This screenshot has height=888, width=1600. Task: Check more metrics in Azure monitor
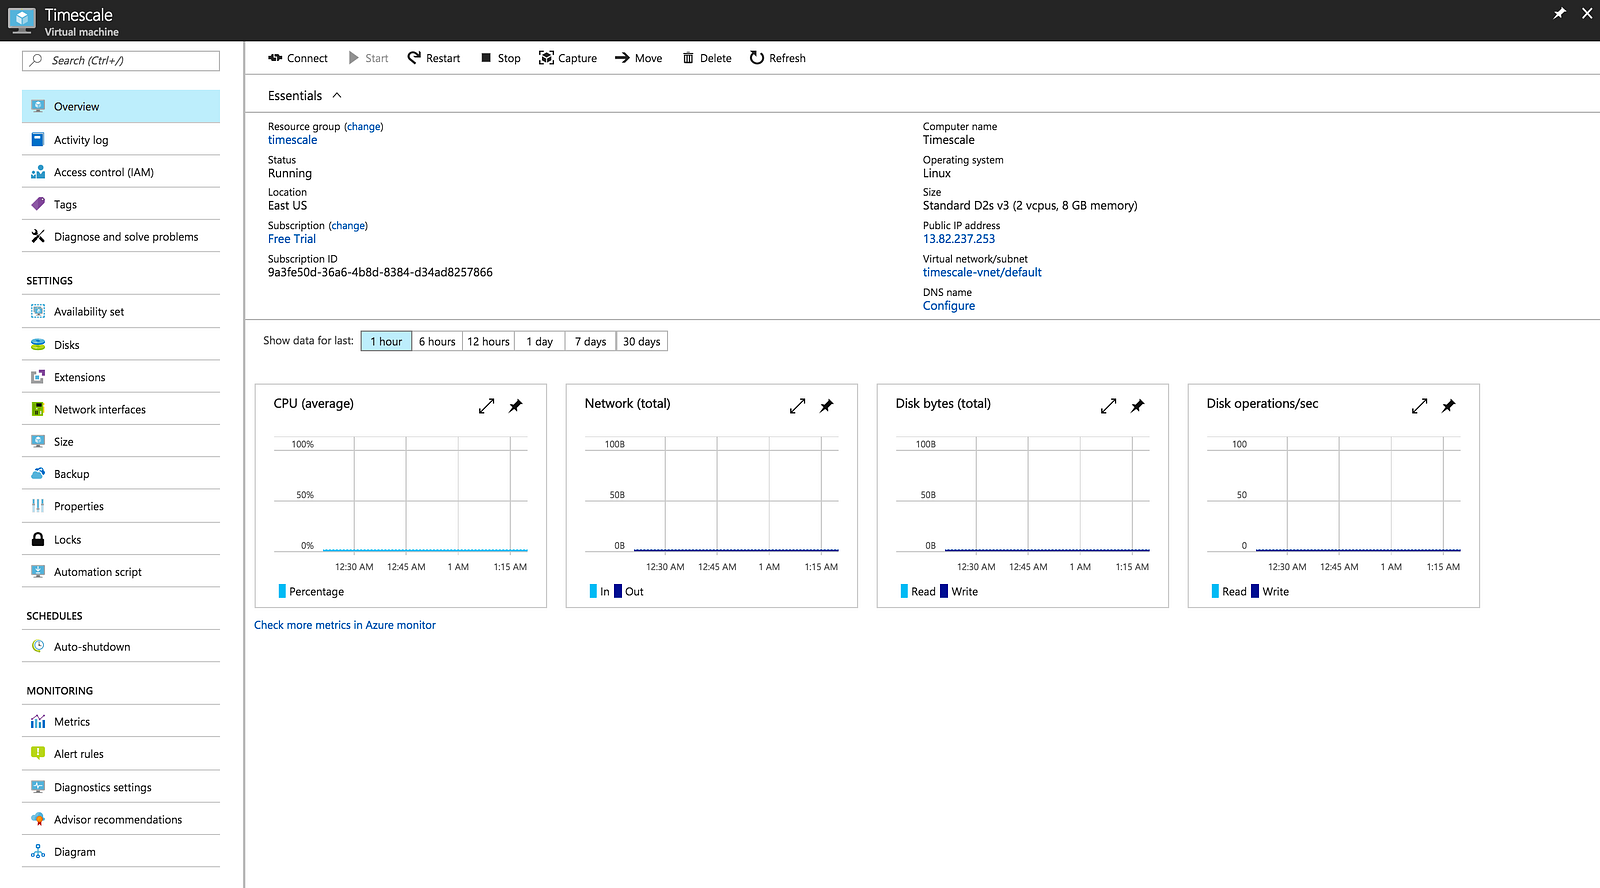[x=345, y=625]
